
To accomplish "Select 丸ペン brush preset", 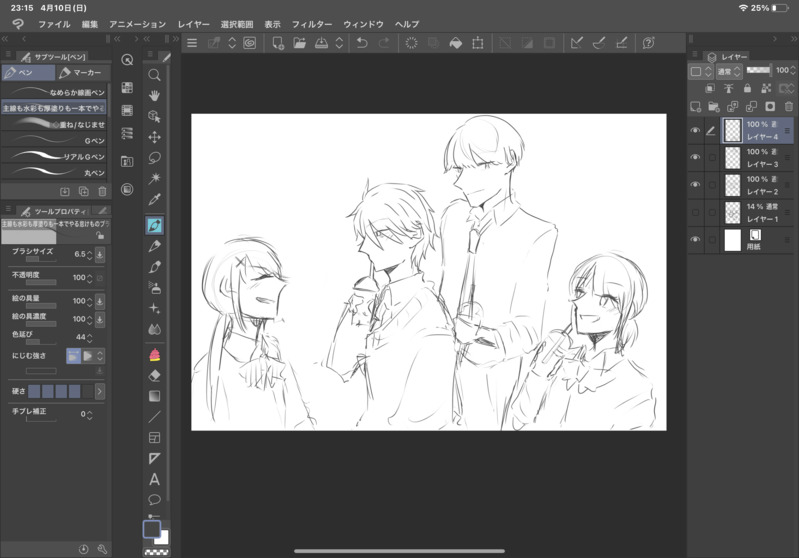I will [54, 173].
